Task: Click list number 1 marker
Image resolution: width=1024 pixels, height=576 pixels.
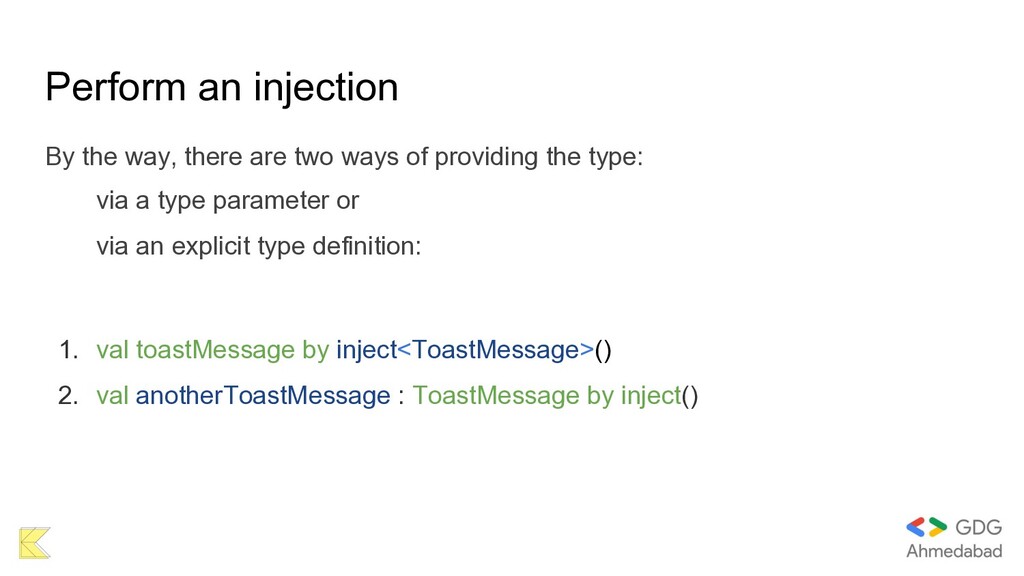Action: click(x=69, y=350)
